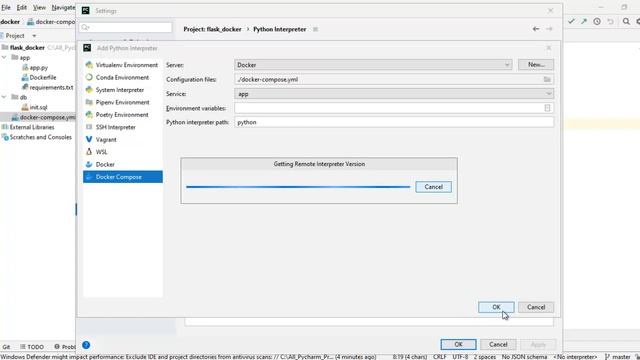
Task: Open help question mark in Settings
Action: (86, 345)
